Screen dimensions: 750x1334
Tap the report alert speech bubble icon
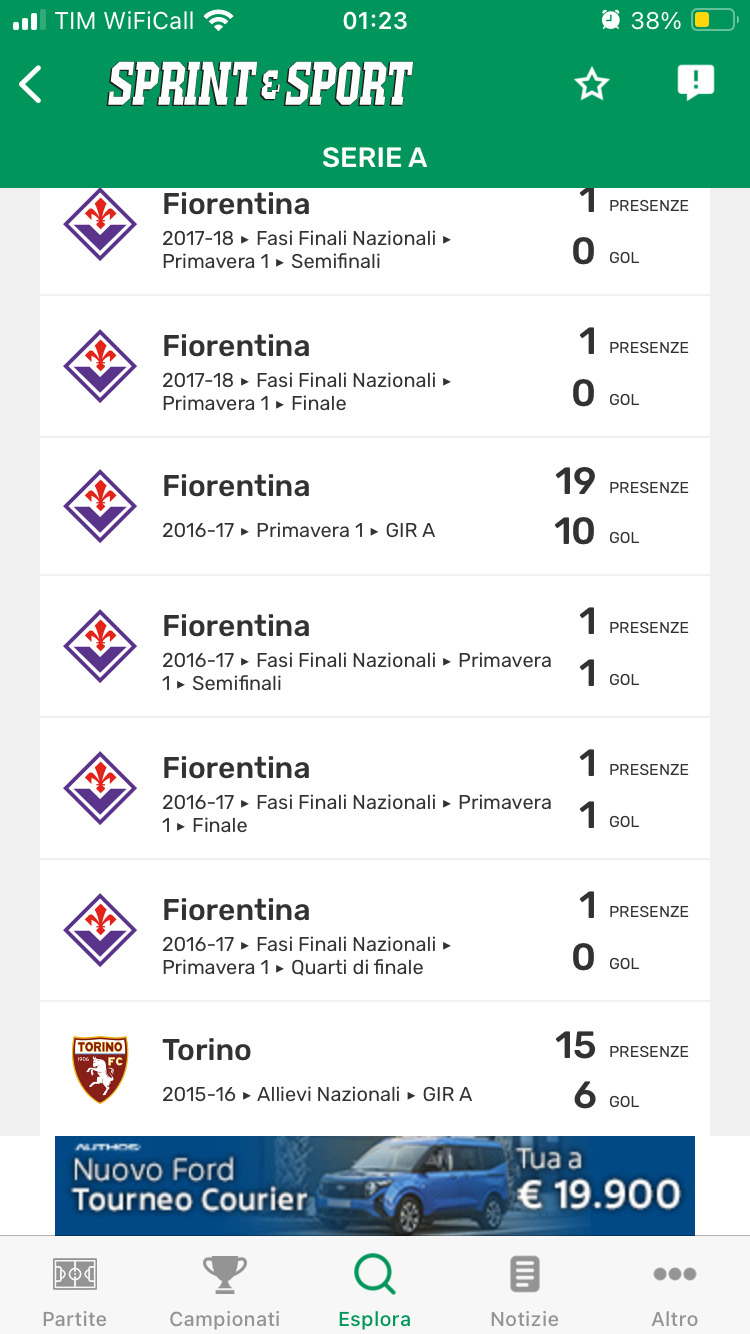tap(695, 83)
